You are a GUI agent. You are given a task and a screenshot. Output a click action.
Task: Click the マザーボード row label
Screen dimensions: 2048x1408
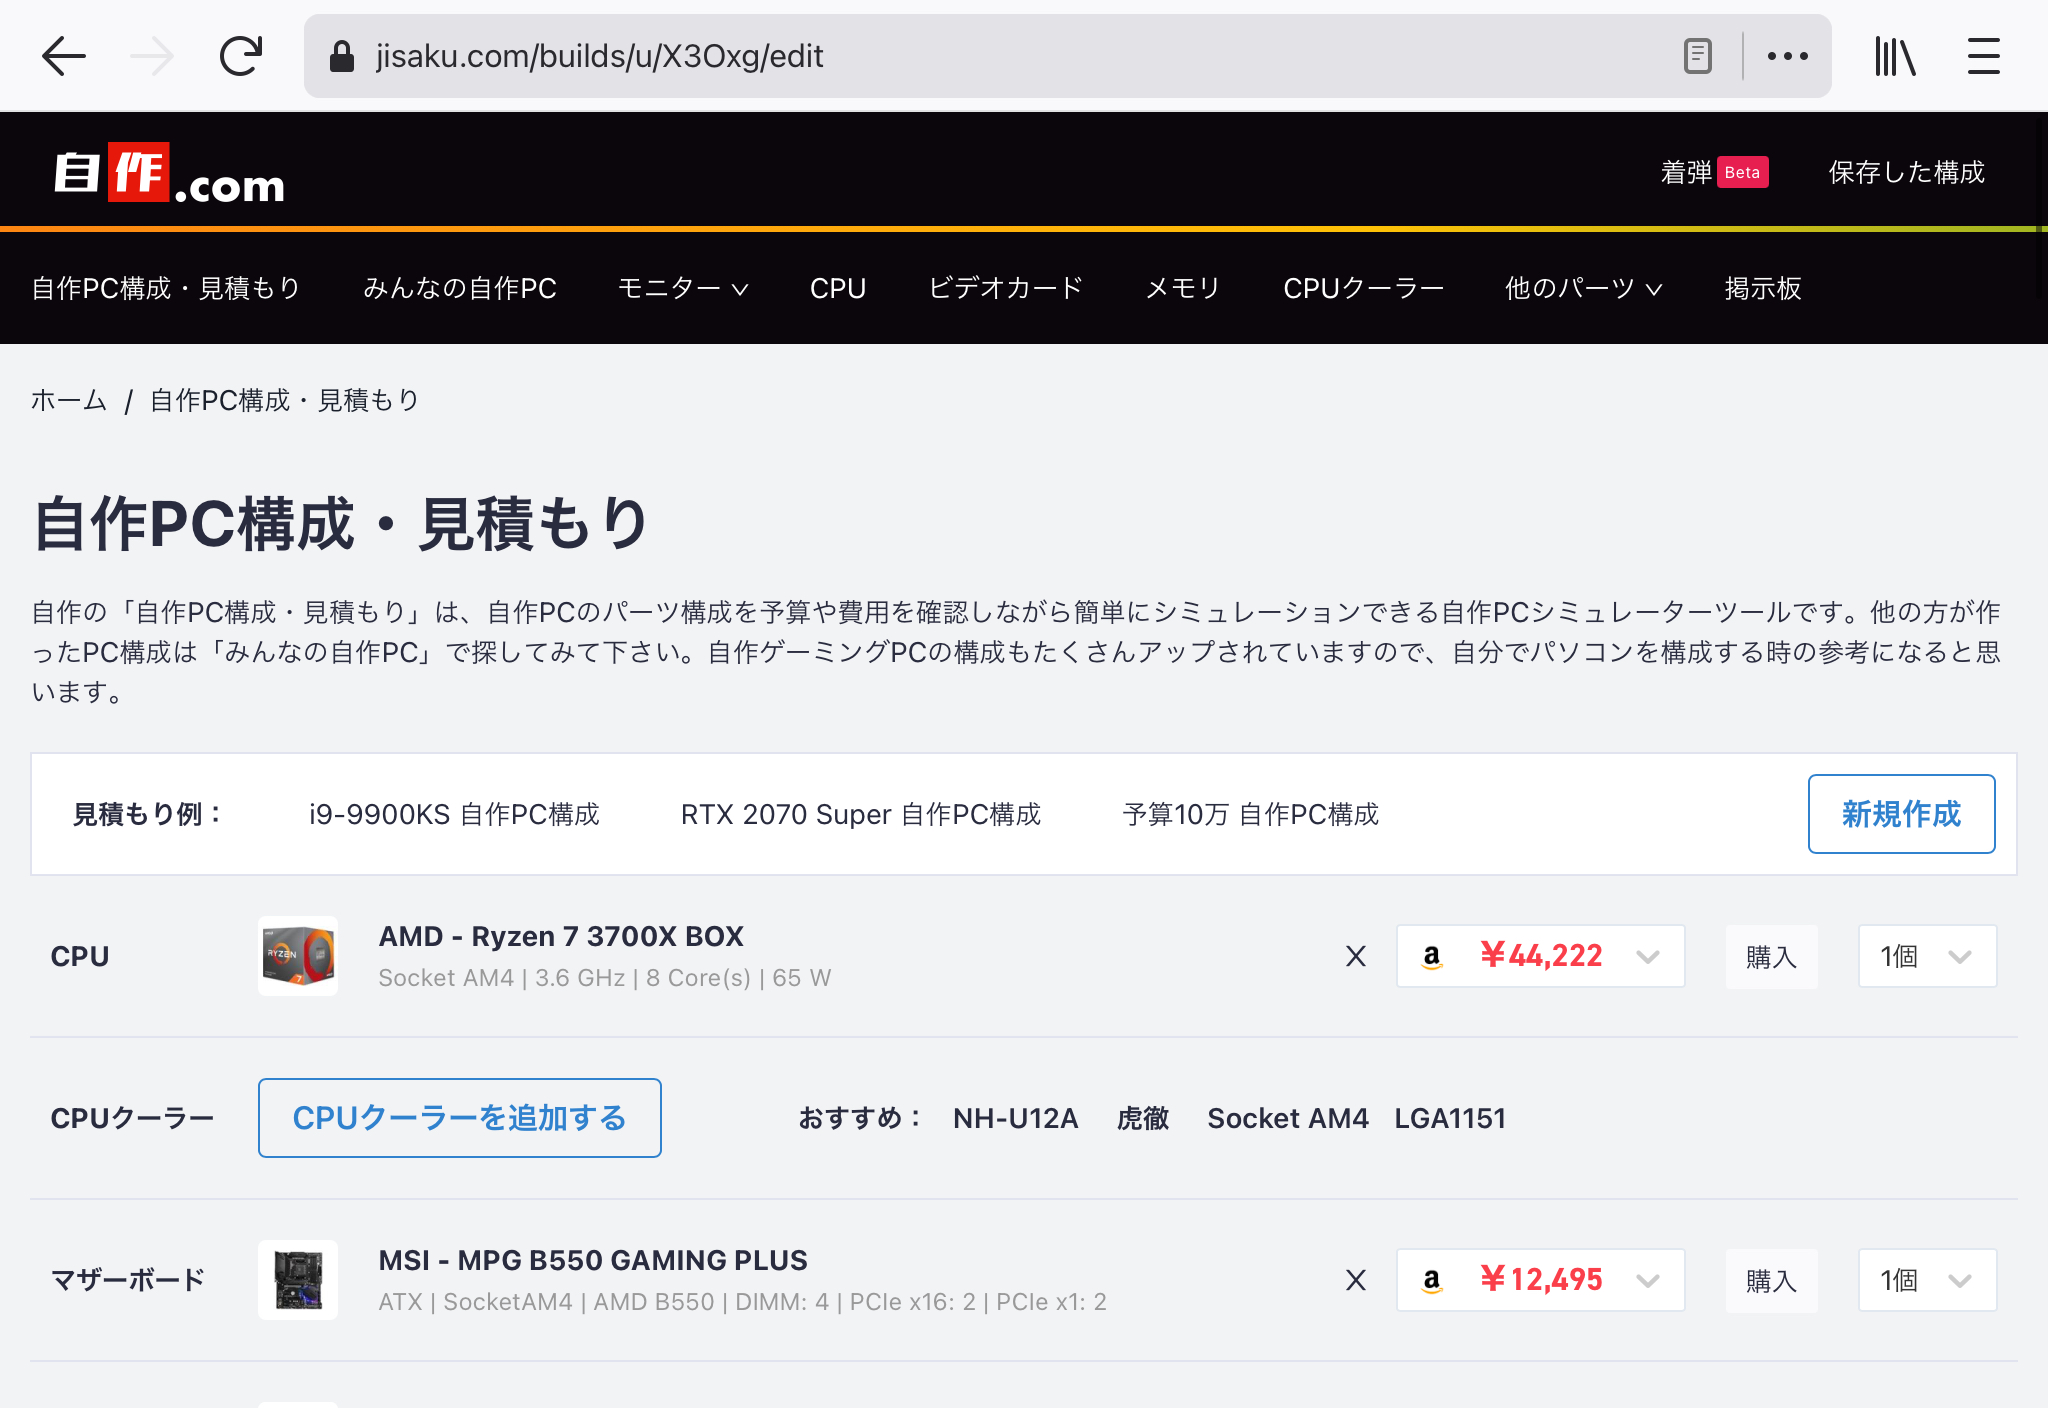point(128,1280)
